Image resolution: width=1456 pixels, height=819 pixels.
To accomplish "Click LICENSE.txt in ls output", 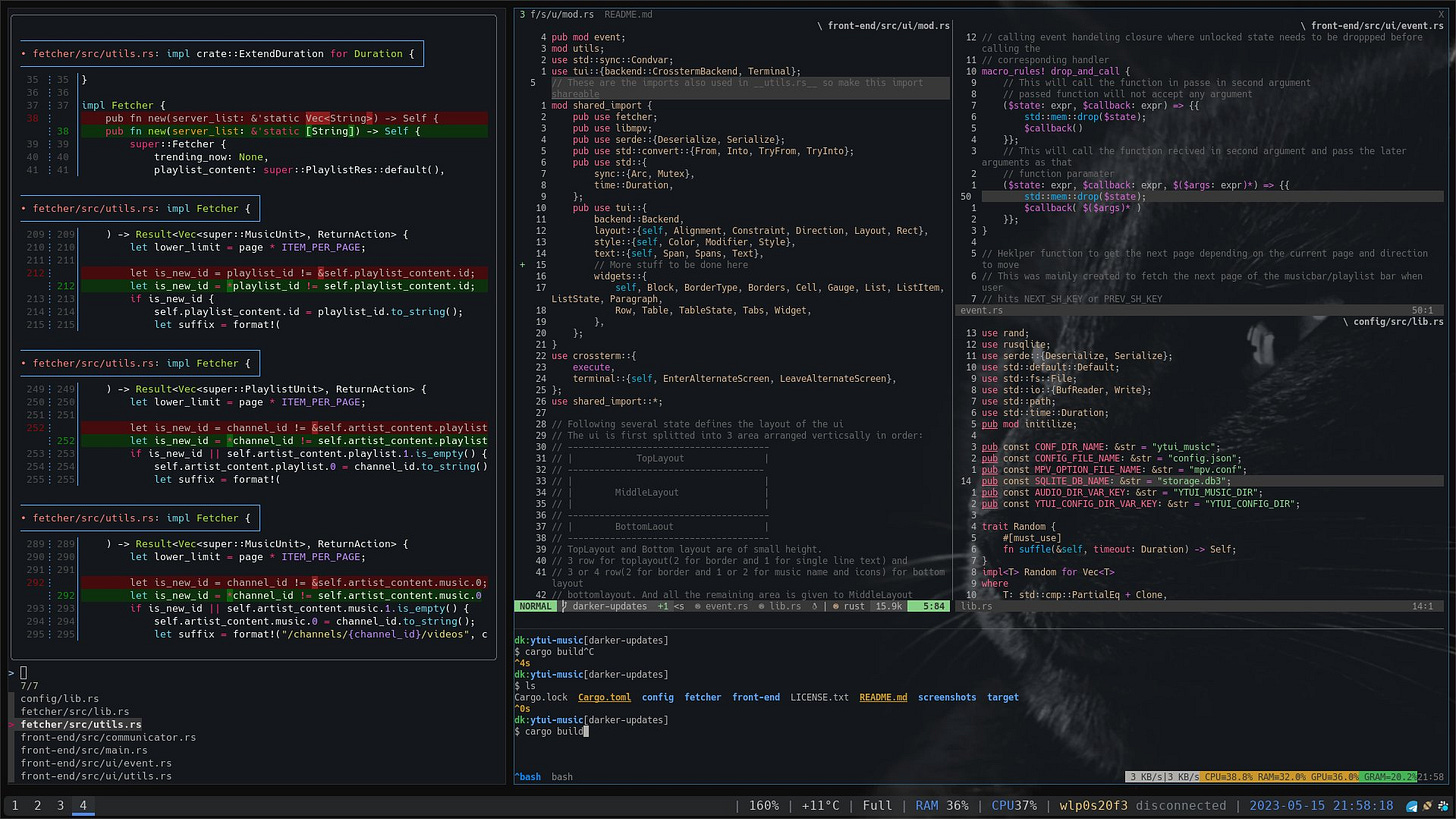I will pos(819,697).
